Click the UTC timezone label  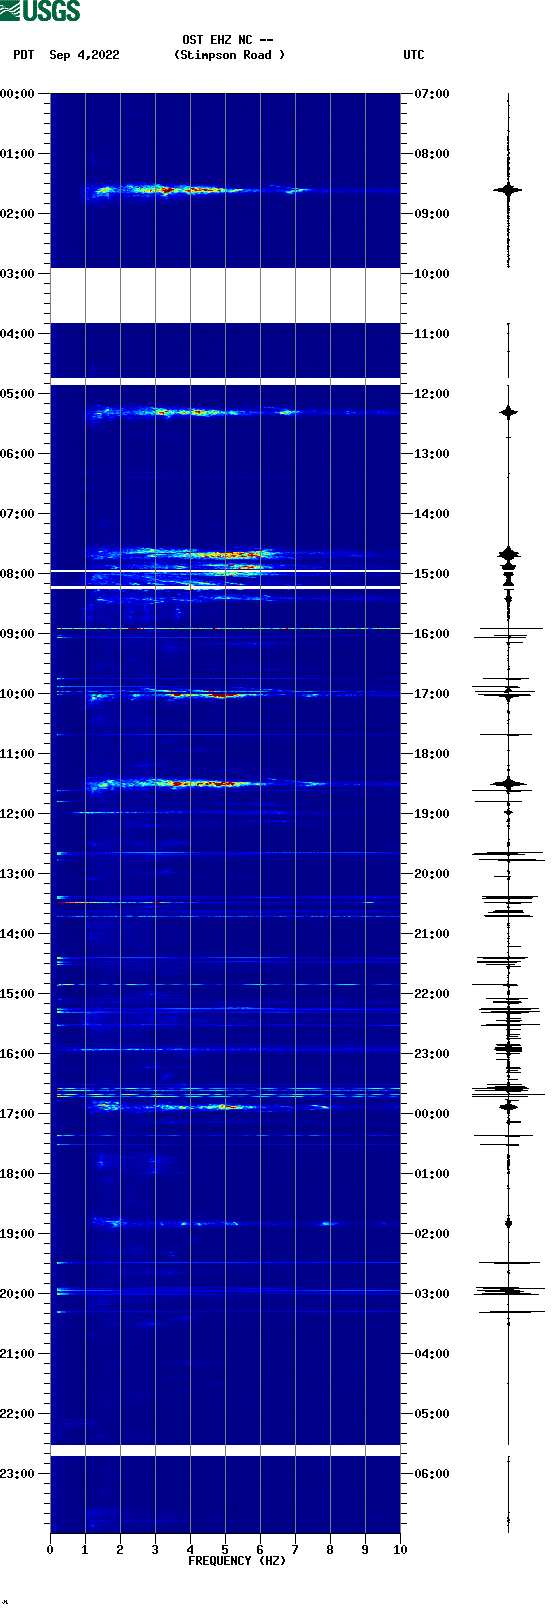(x=414, y=55)
